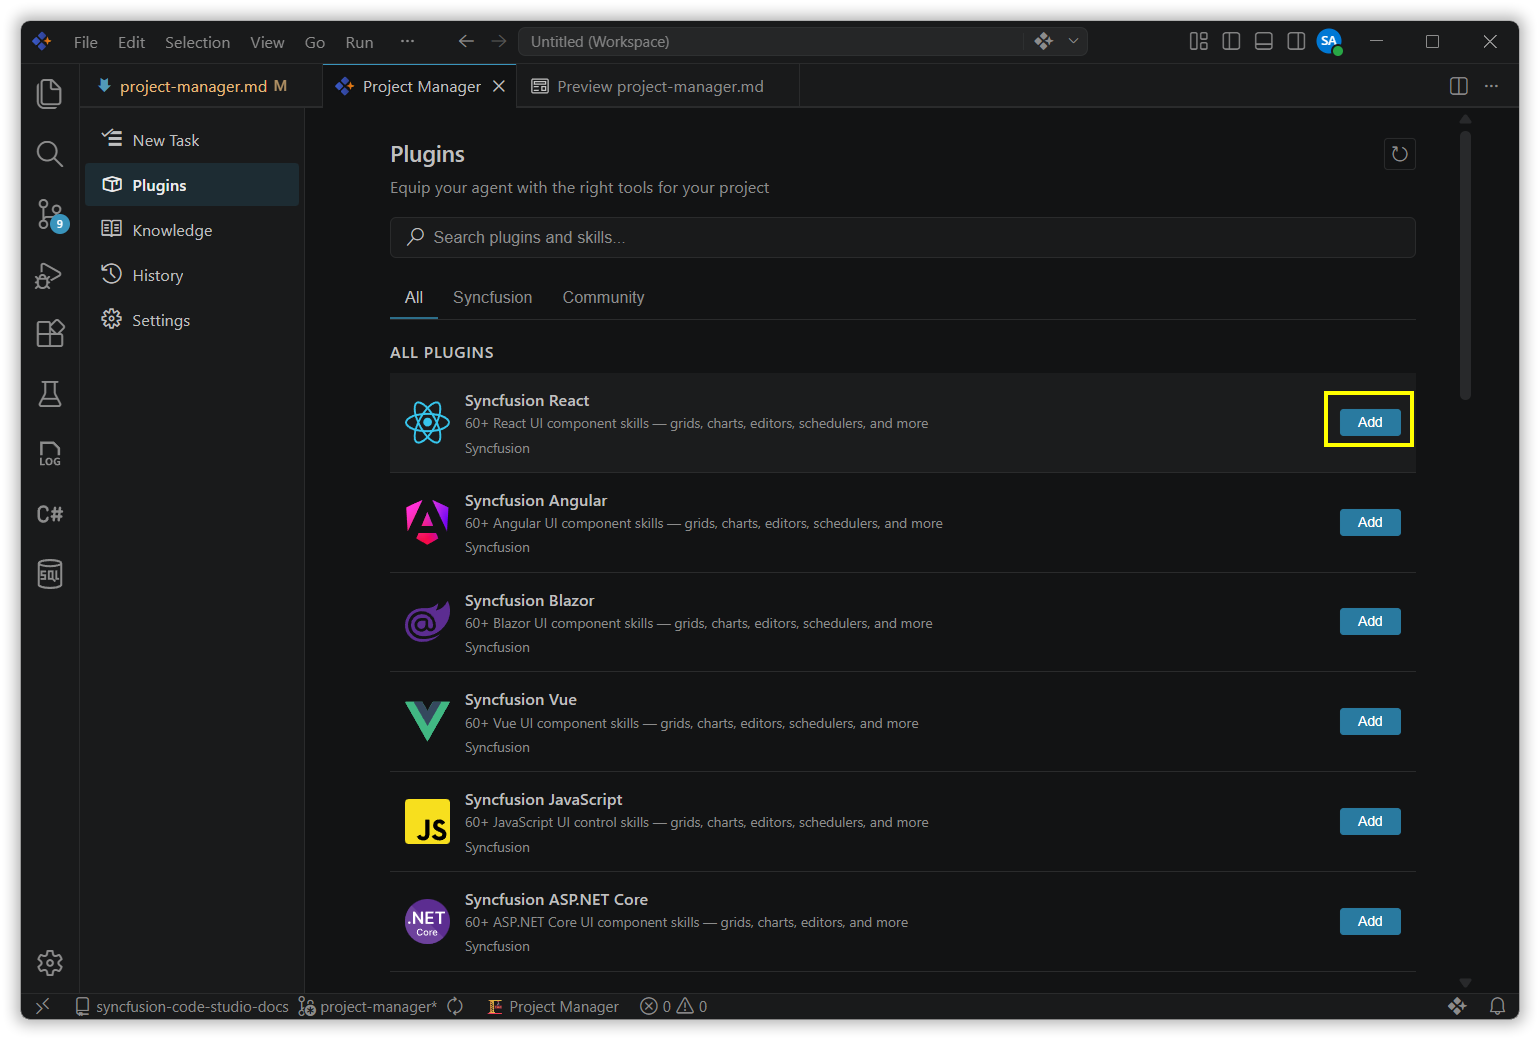Add the Syncfusion React plugin
This screenshot has height=1040, width=1540.
(1370, 422)
